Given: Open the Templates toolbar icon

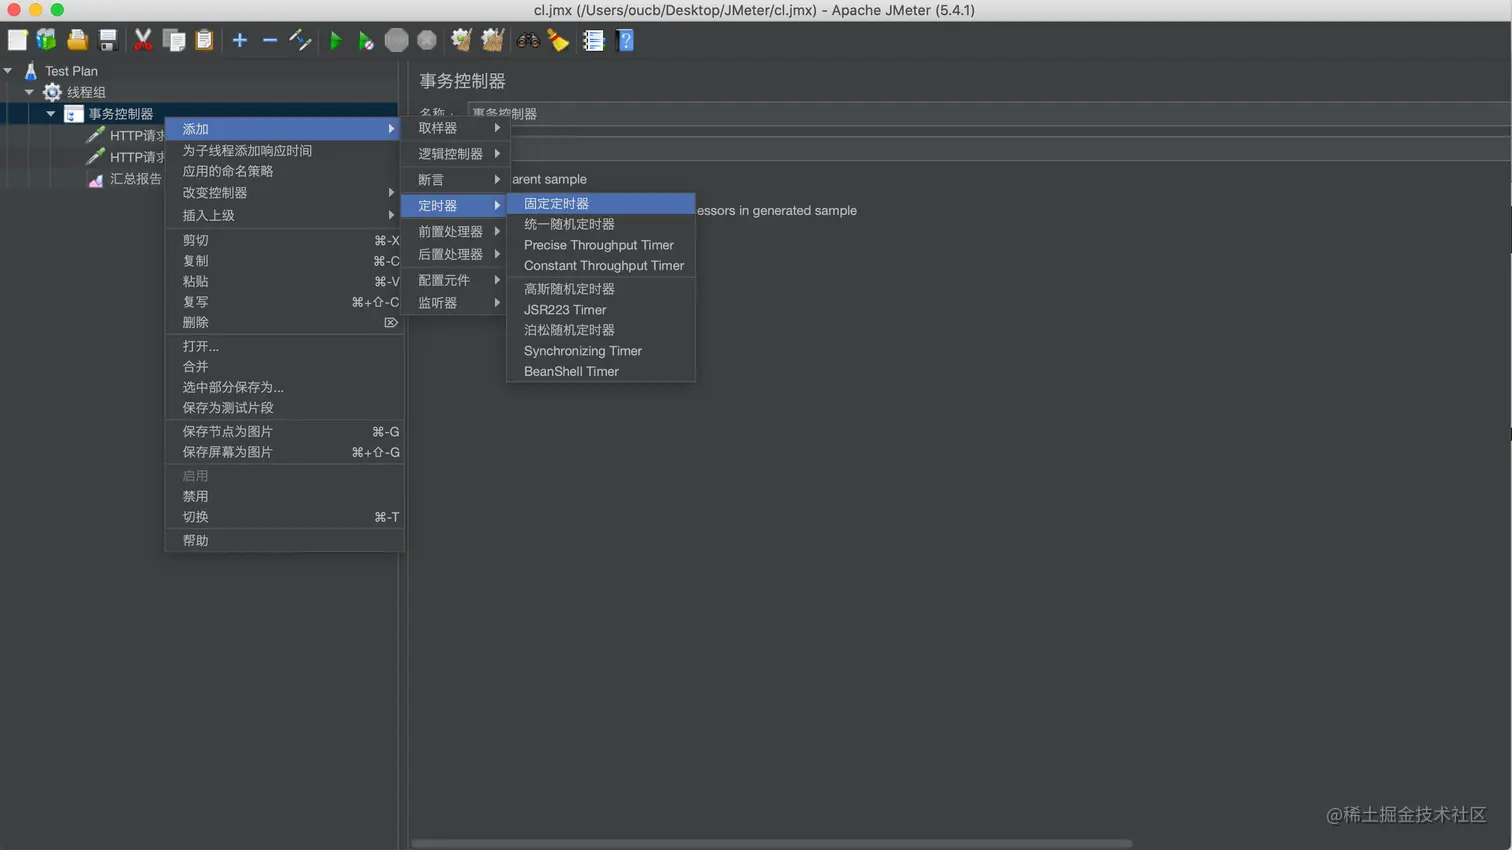Looking at the screenshot, I should 46,40.
